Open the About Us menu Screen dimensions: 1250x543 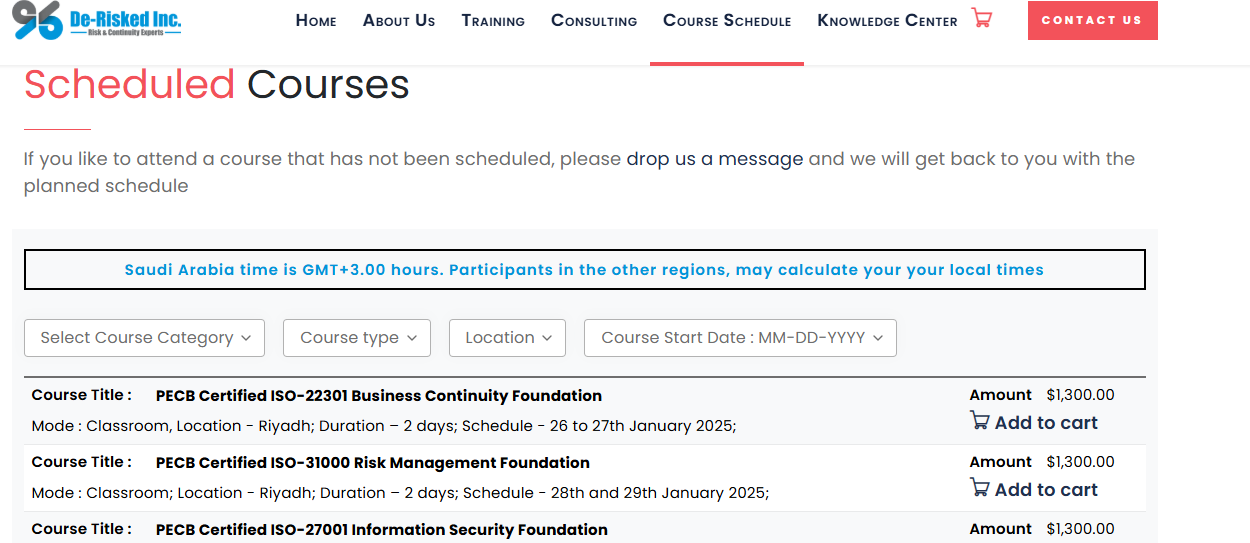tap(399, 20)
